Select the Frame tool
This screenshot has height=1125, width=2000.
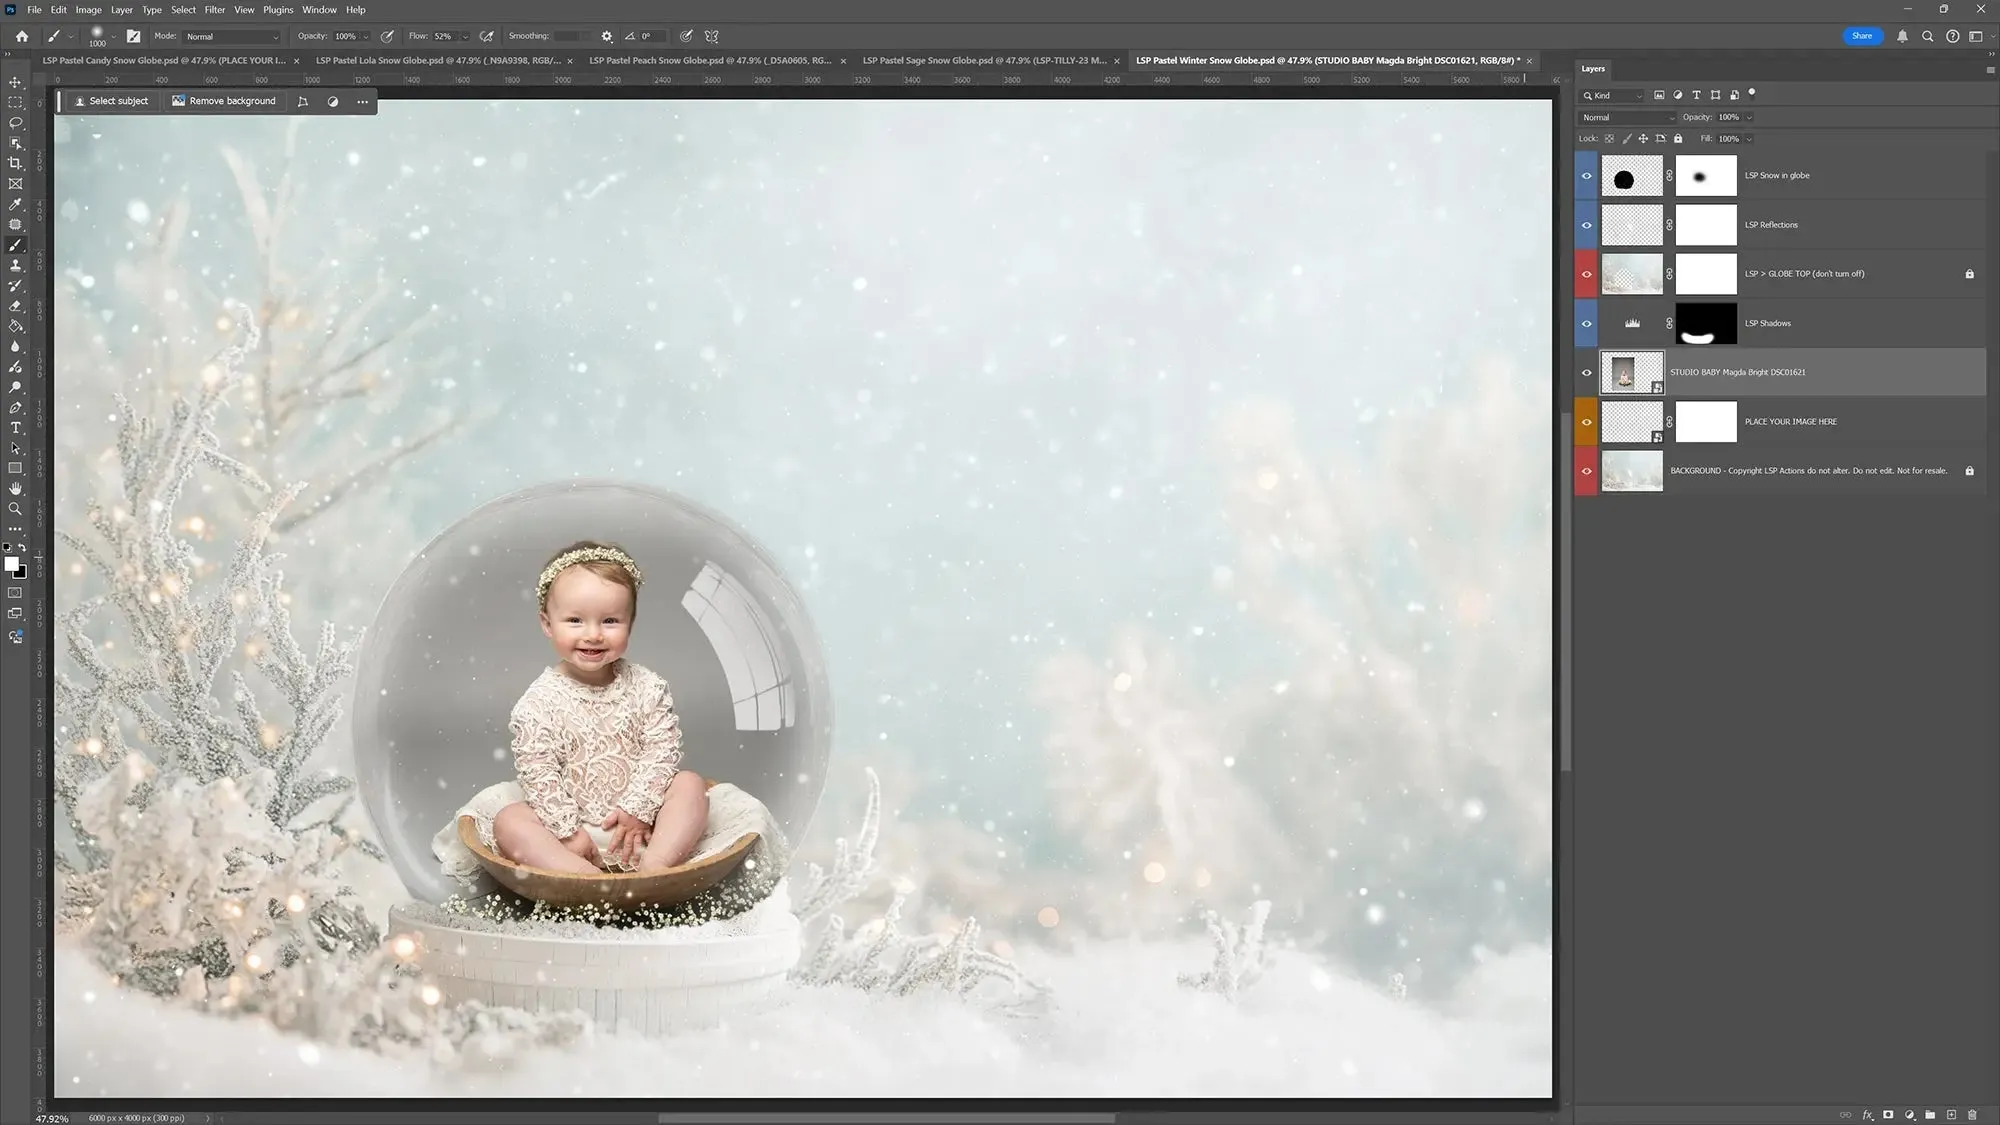pyautogui.click(x=15, y=184)
